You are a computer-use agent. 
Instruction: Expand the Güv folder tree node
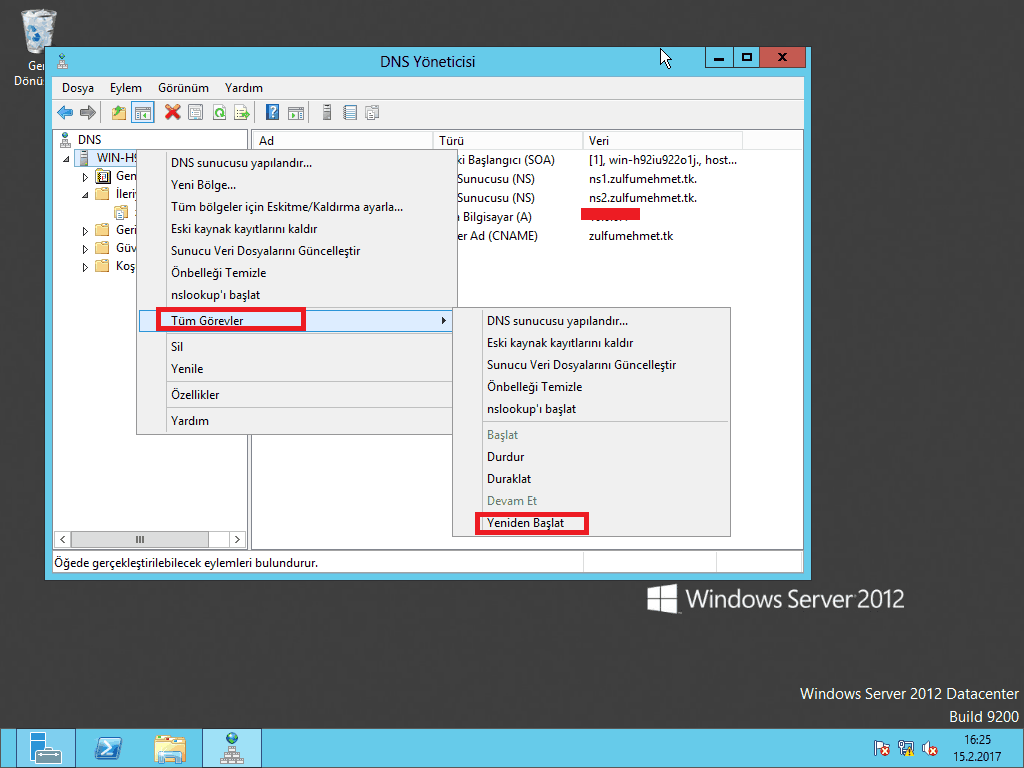(x=86, y=248)
